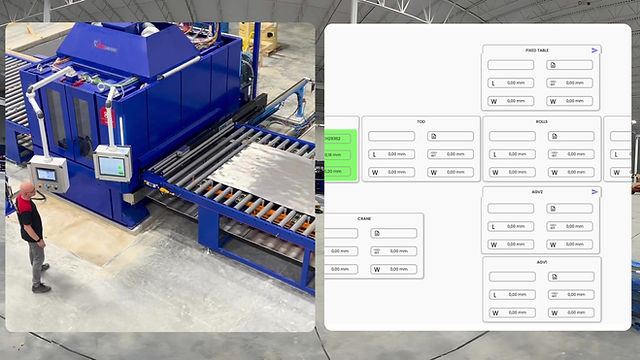This screenshot has width=640, height=360.
Task: Click the send arrow on AGV2 panel
Action: coord(595,192)
